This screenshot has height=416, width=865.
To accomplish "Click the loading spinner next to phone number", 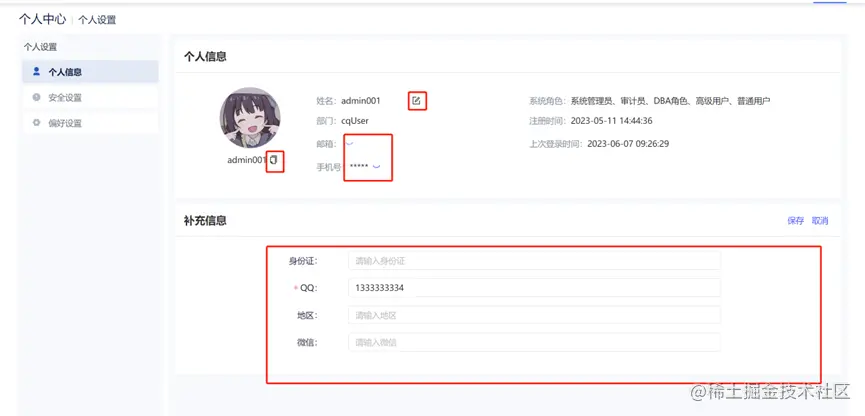I will click(x=376, y=165).
